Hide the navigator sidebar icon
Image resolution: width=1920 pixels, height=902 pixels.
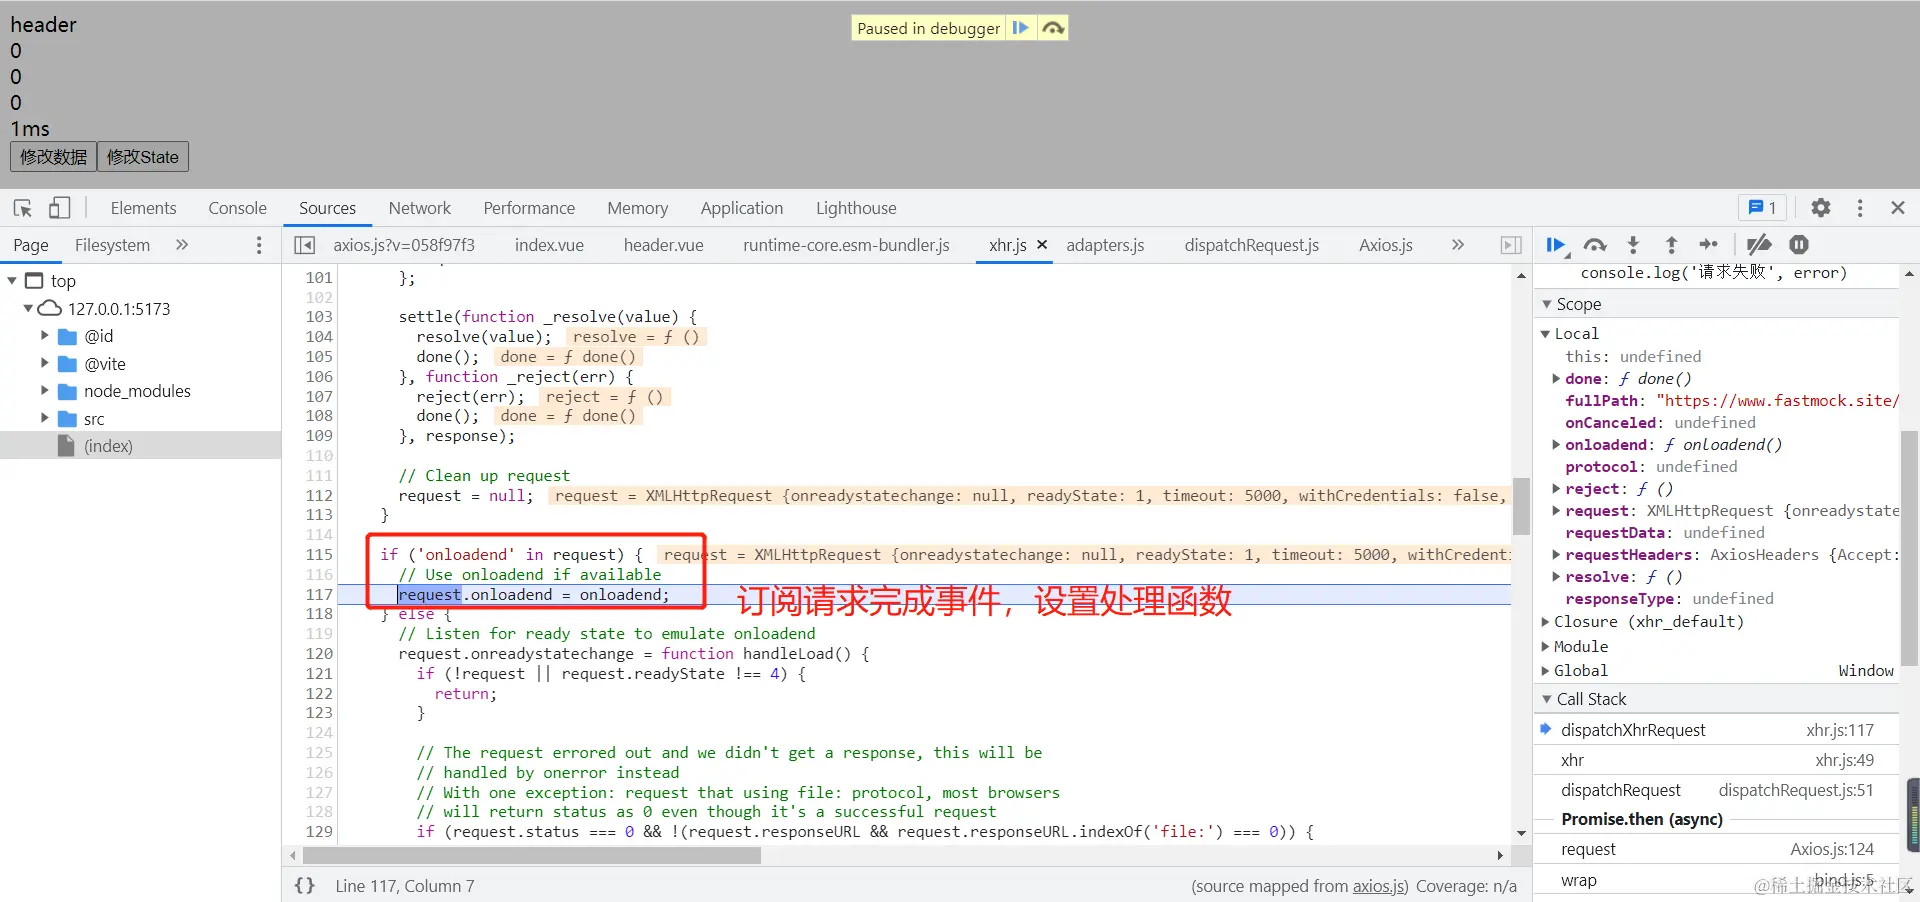click(305, 245)
